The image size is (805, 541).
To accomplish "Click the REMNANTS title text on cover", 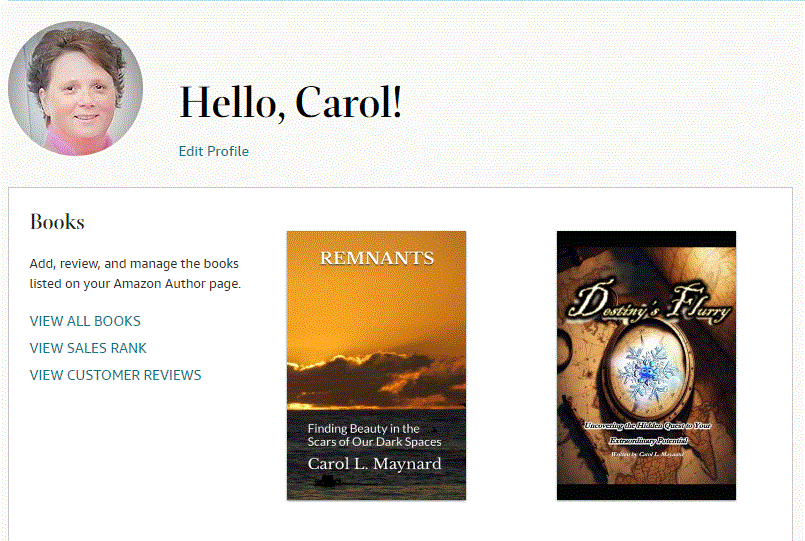I will [x=377, y=258].
